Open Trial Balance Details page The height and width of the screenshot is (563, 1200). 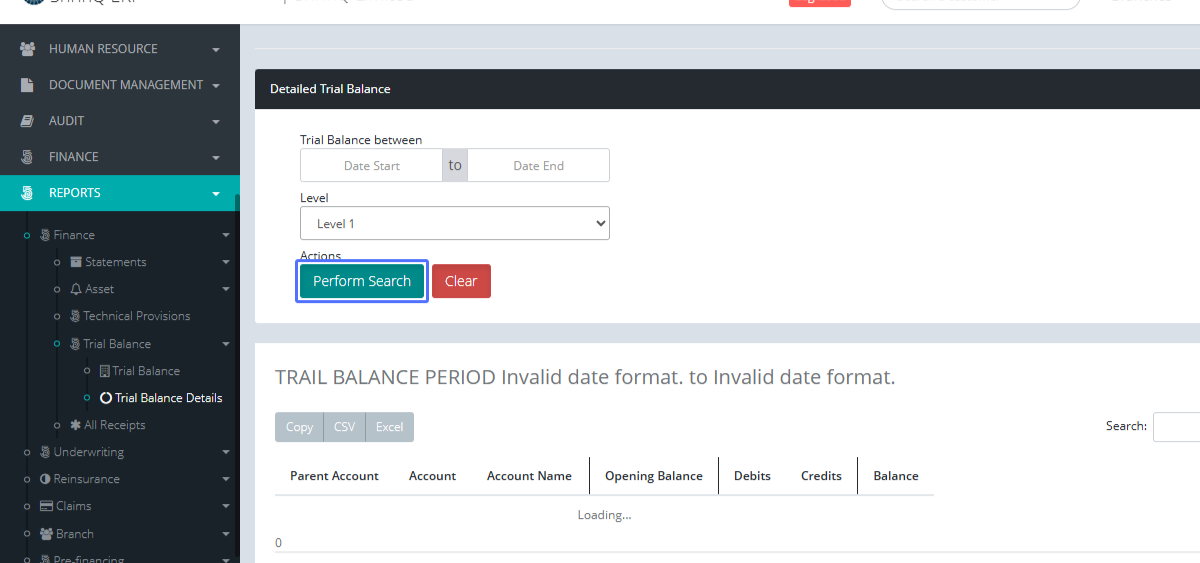click(168, 398)
